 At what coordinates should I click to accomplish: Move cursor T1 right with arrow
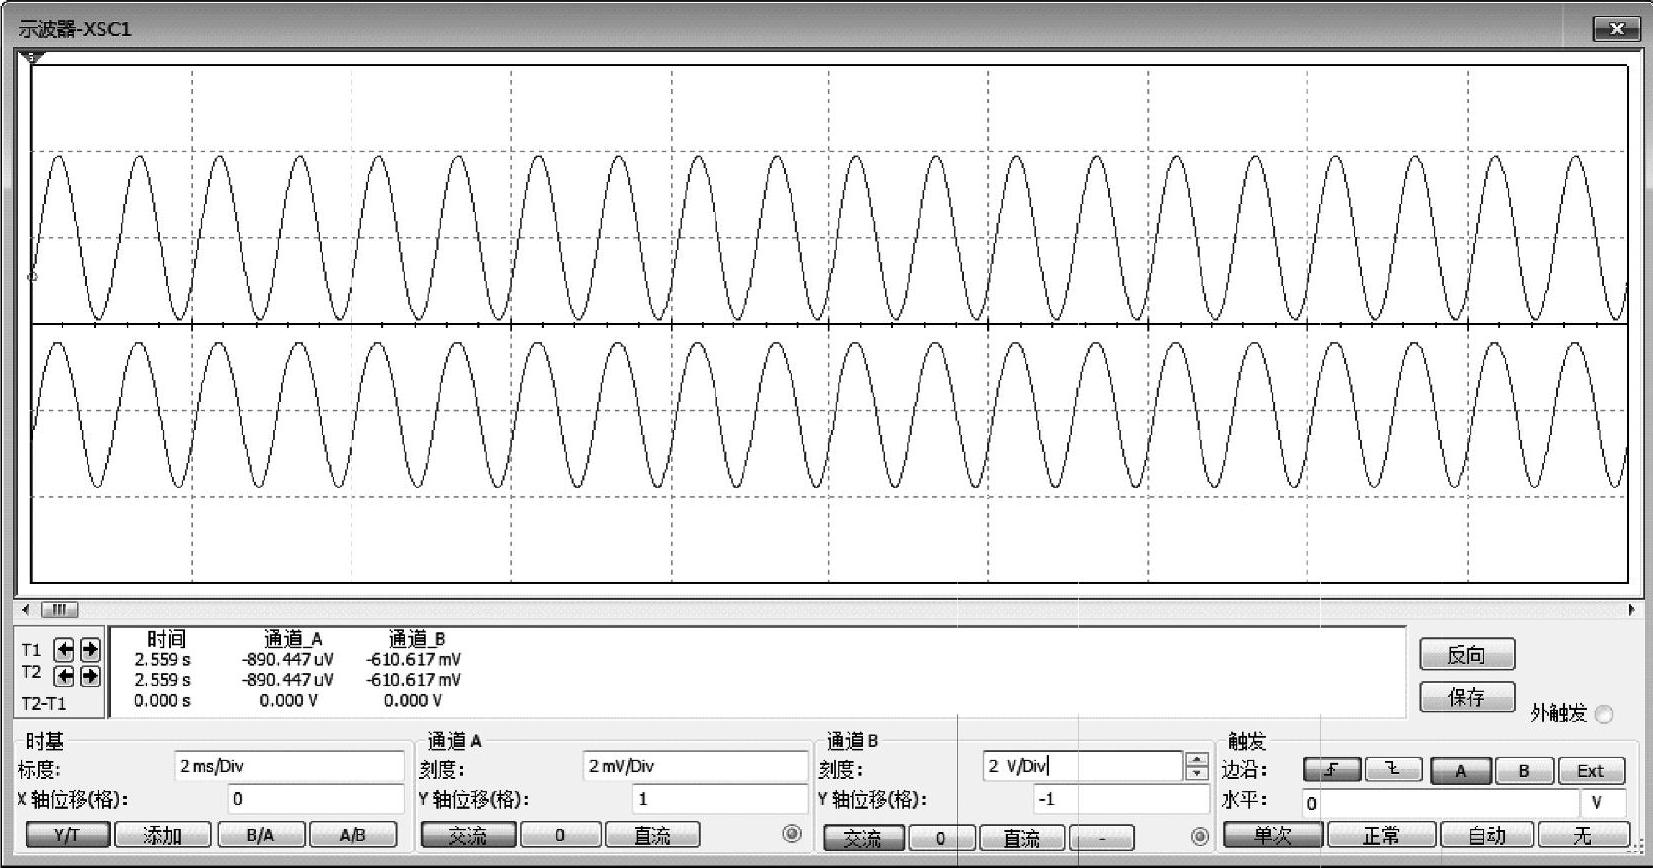click(x=90, y=649)
